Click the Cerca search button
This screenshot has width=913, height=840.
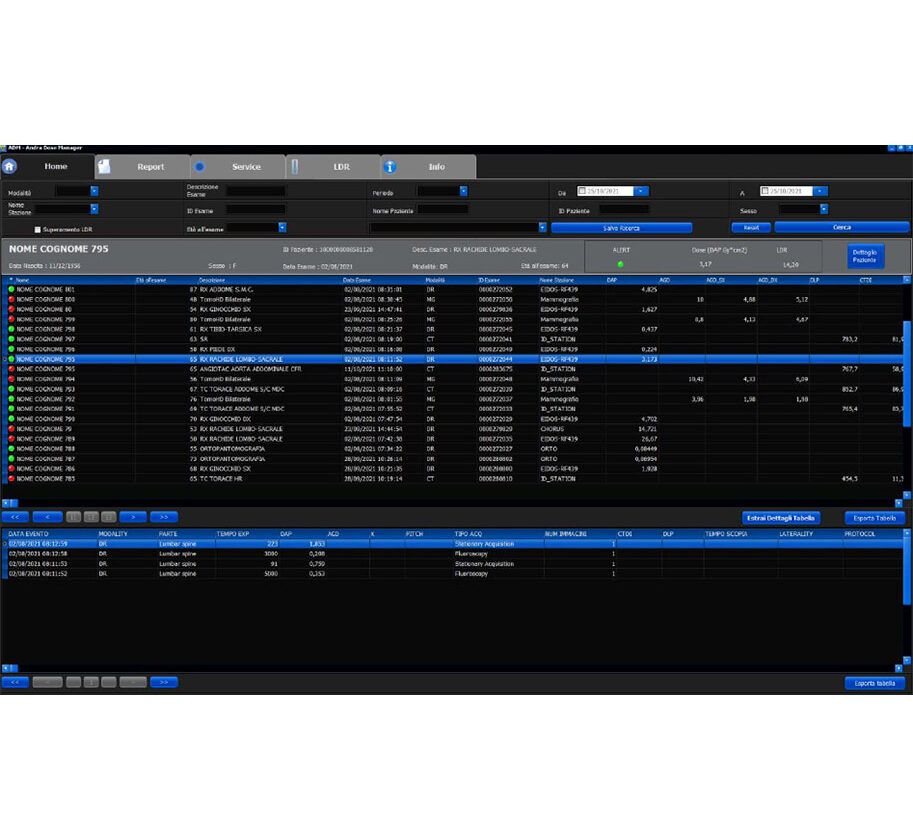click(841, 228)
